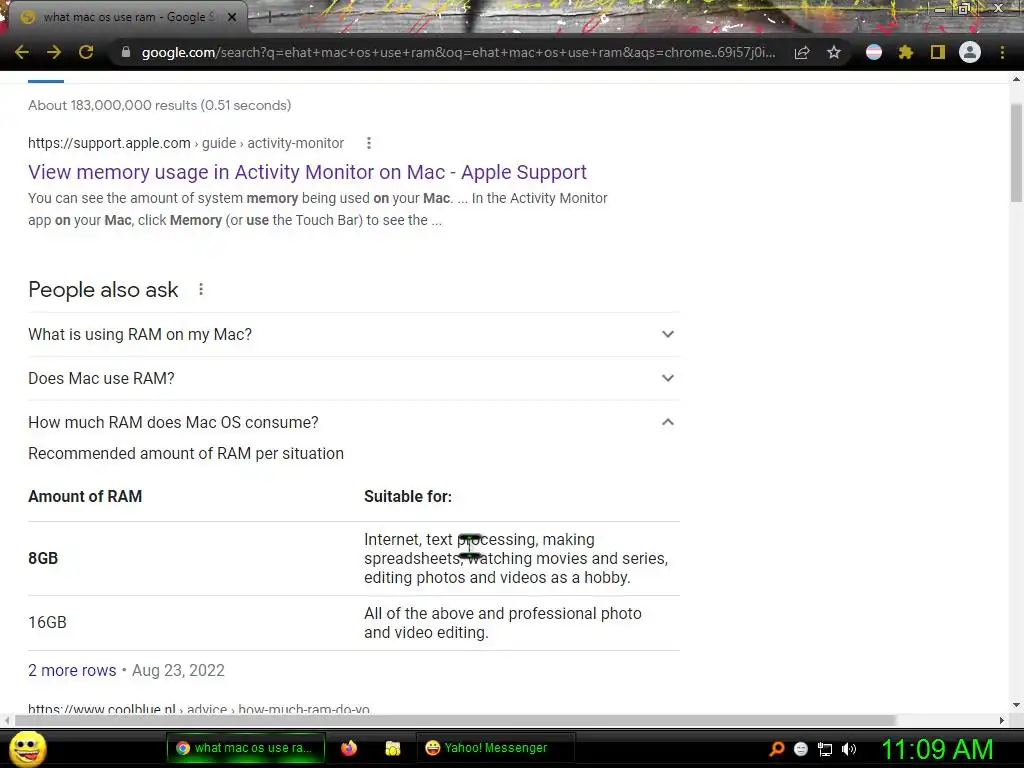Click the horizontal scrollbar thumb
The image size is (1024, 768).
pos(455,720)
